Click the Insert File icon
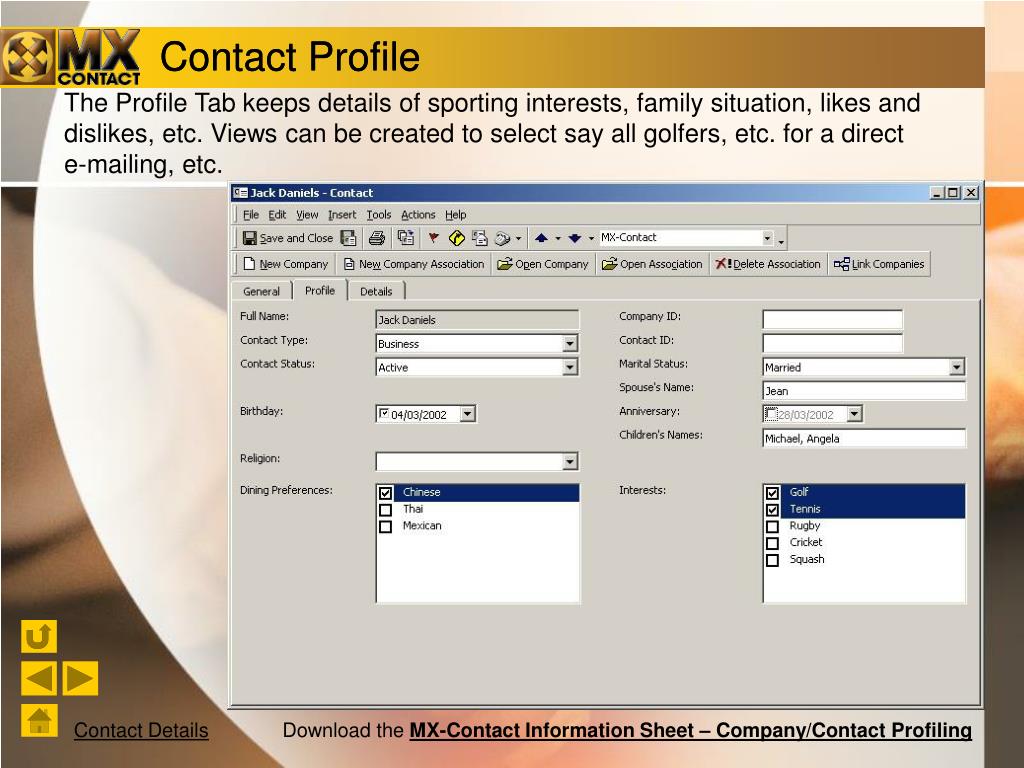This screenshot has height=768, width=1024. pos(406,238)
